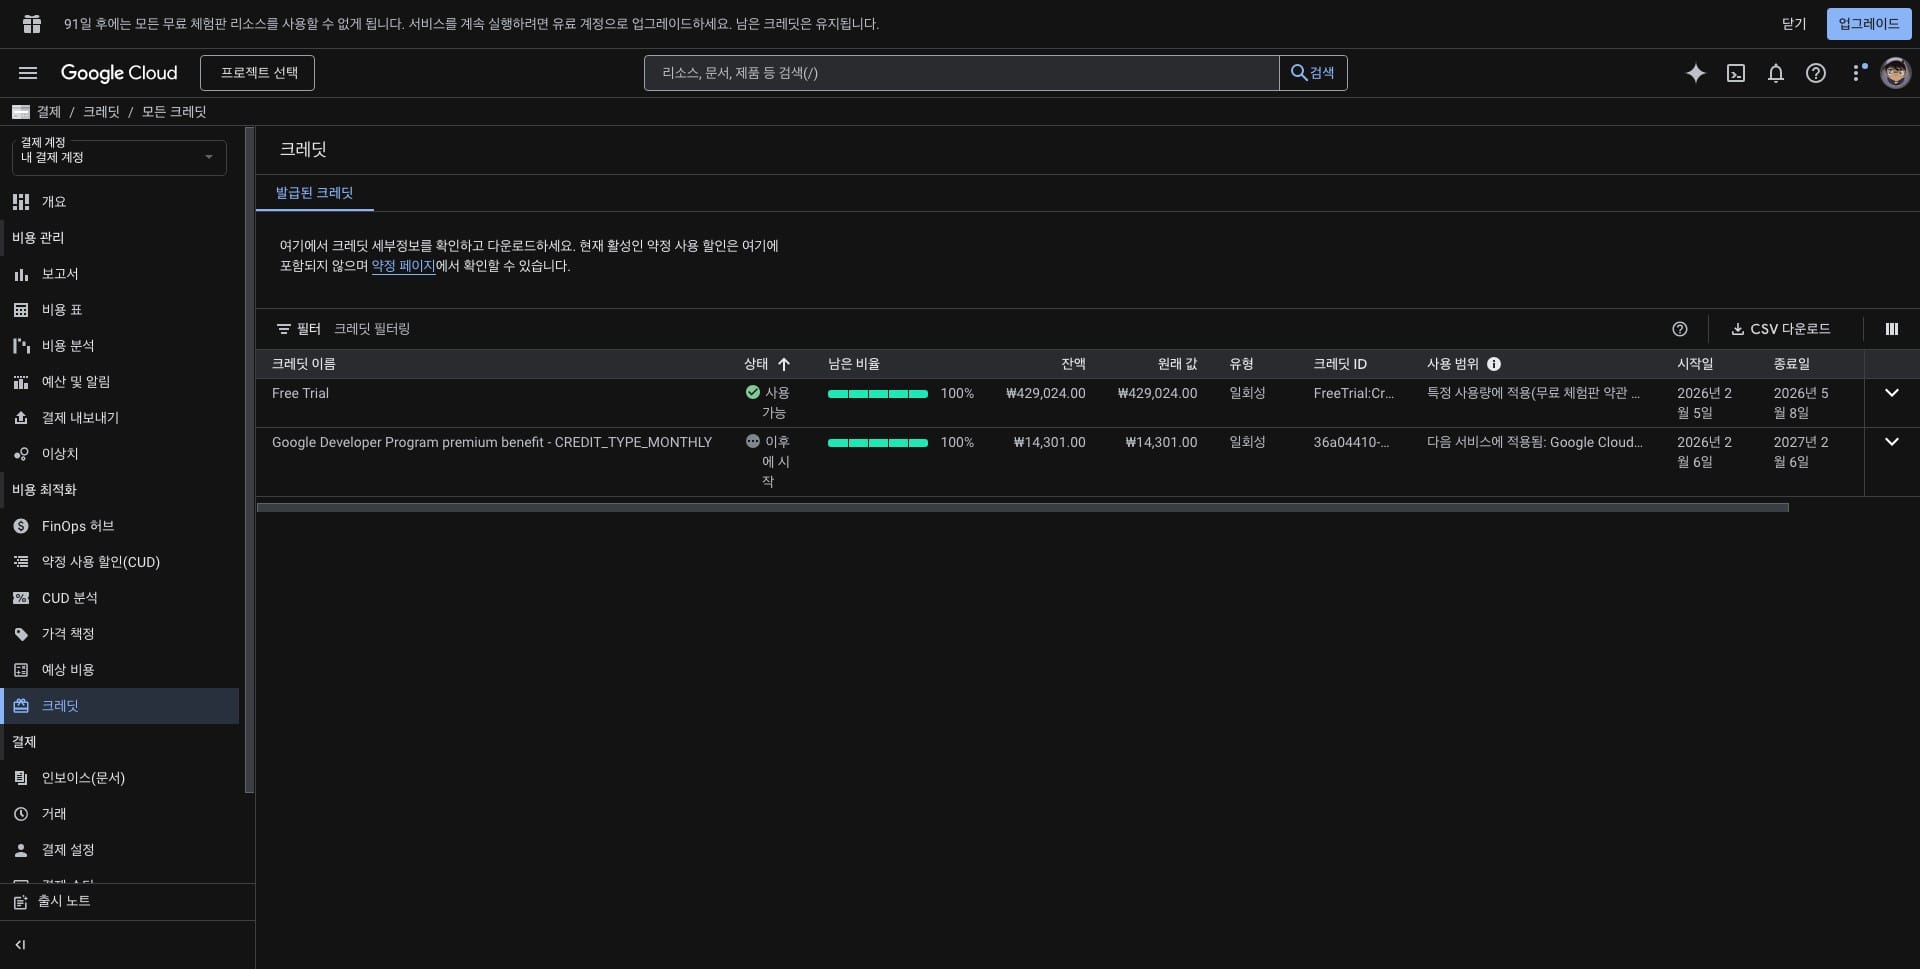
Task: Click the resource search input field
Action: [x=960, y=73]
